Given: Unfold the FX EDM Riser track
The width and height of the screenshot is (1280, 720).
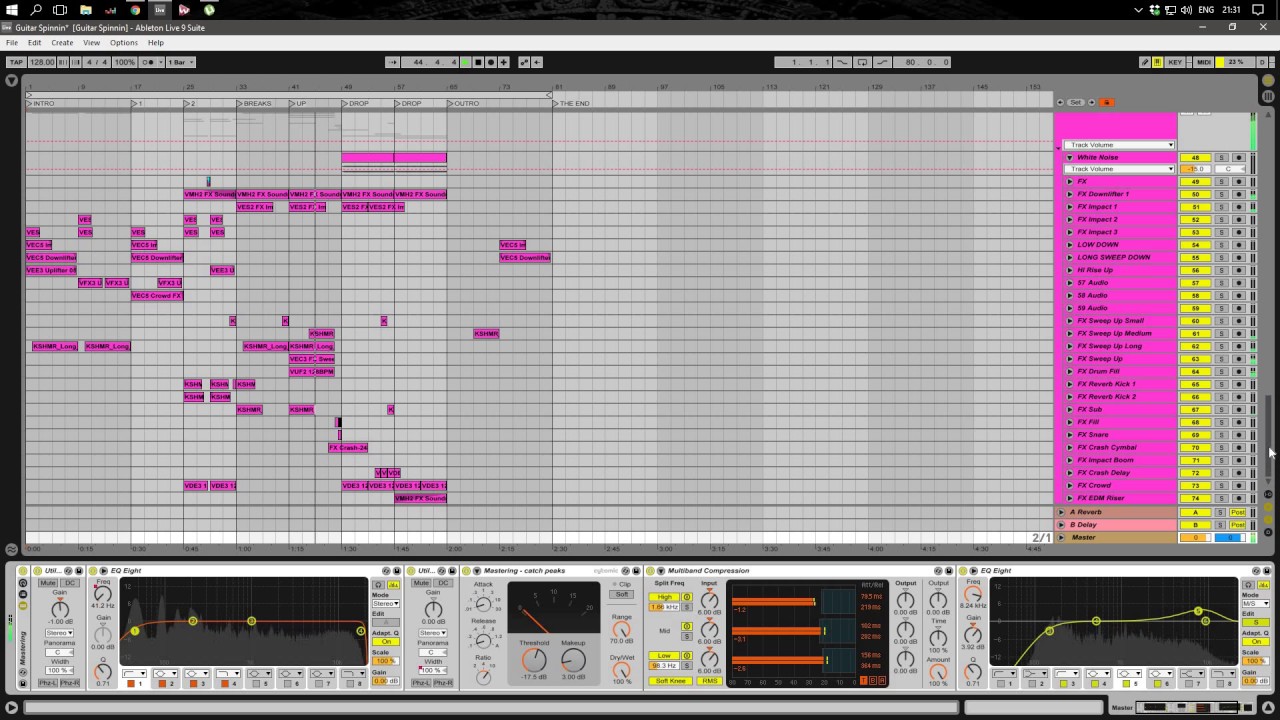Looking at the screenshot, I should point(1069,498).
